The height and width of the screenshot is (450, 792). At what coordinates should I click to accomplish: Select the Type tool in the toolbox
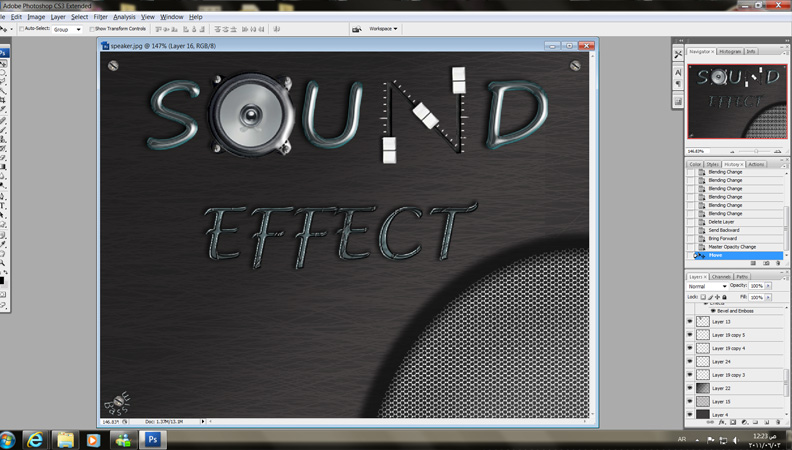pyautogui.click(x=3, y=206)
